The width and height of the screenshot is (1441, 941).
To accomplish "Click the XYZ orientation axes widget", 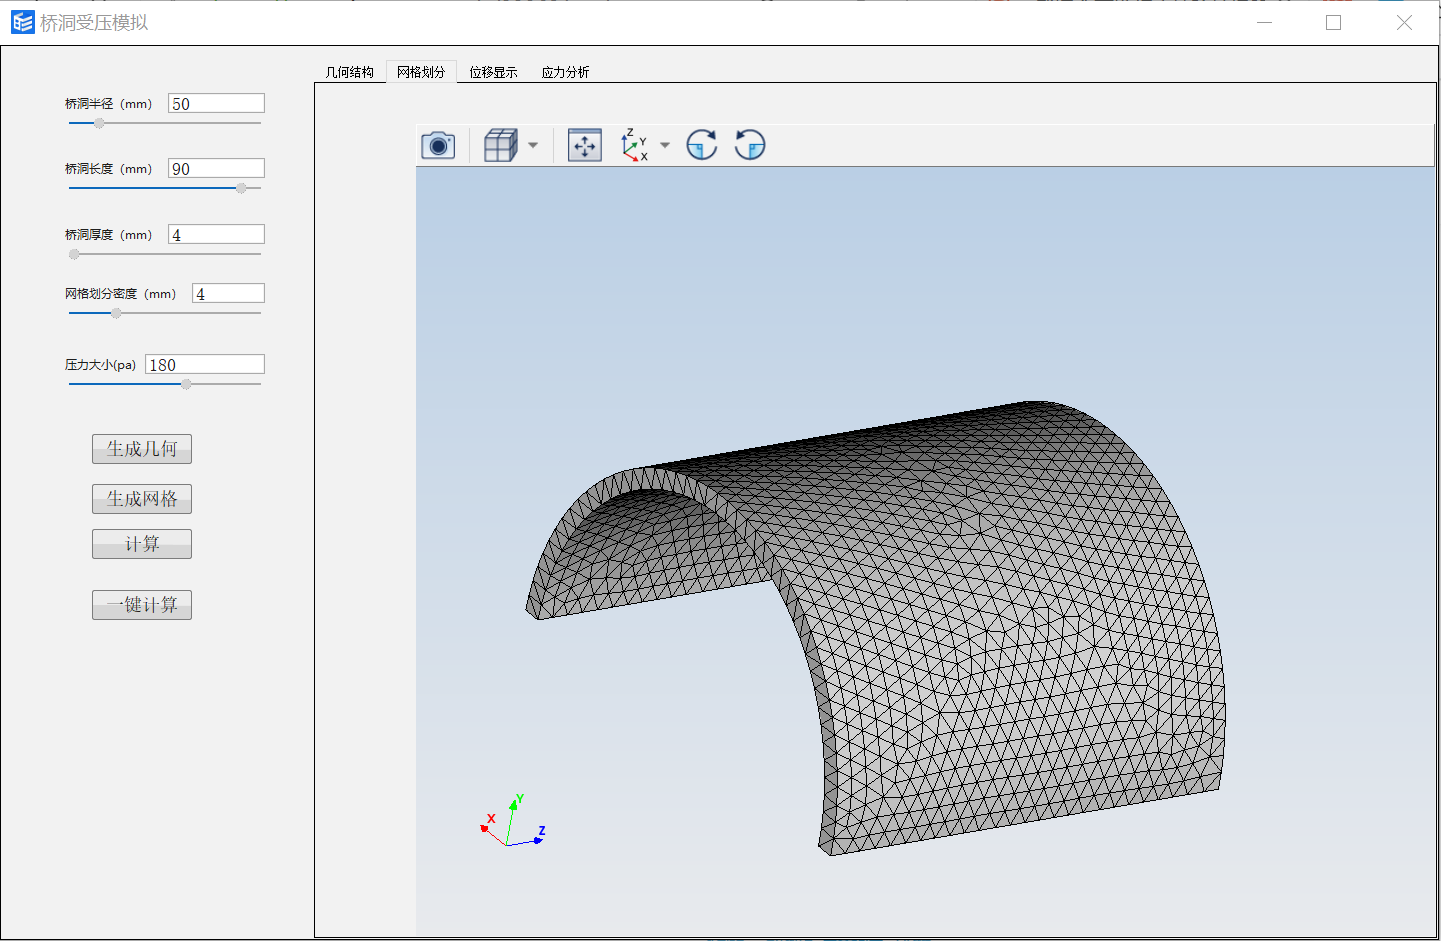I will click(x=513, y=821).
